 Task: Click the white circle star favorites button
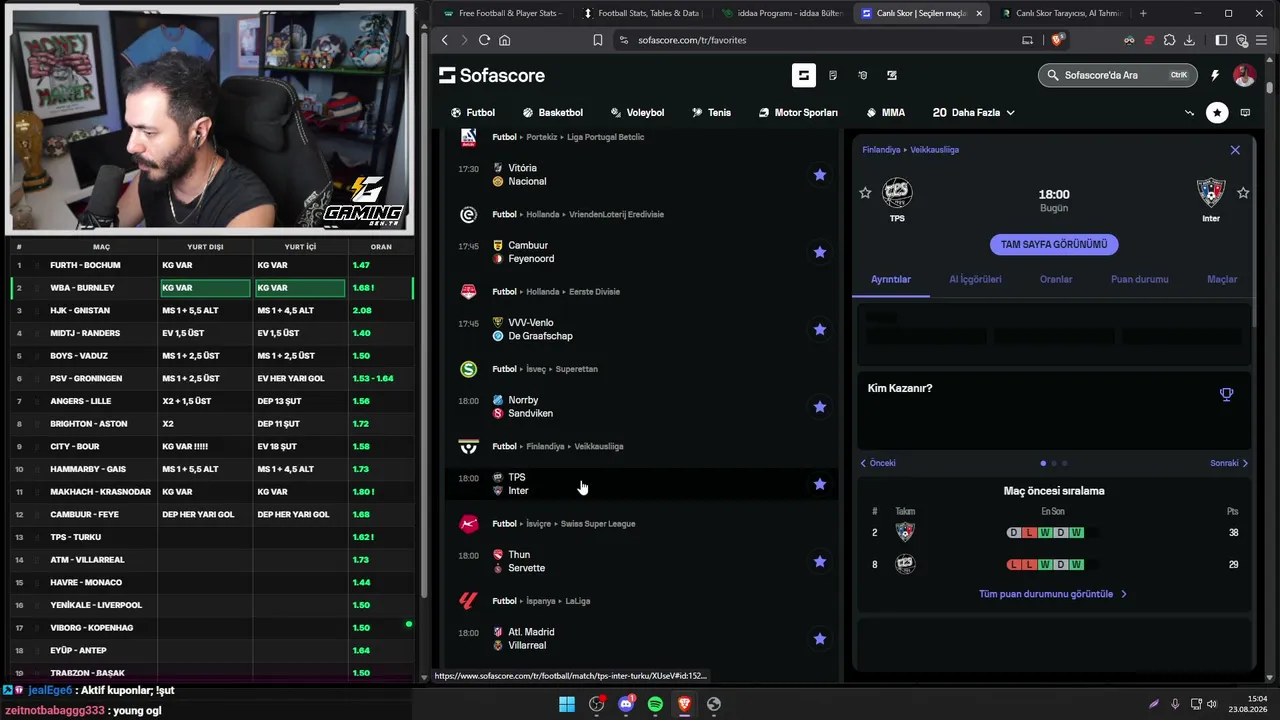(1217, 113)
